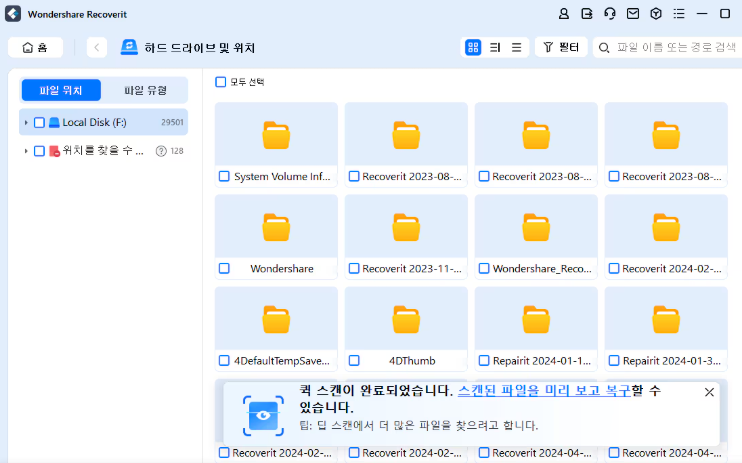This screenshot has height=463, width=742.
Task: Open the Repairit 2024-01-1... folder thumbnail
Action: (x=536, y=319)
